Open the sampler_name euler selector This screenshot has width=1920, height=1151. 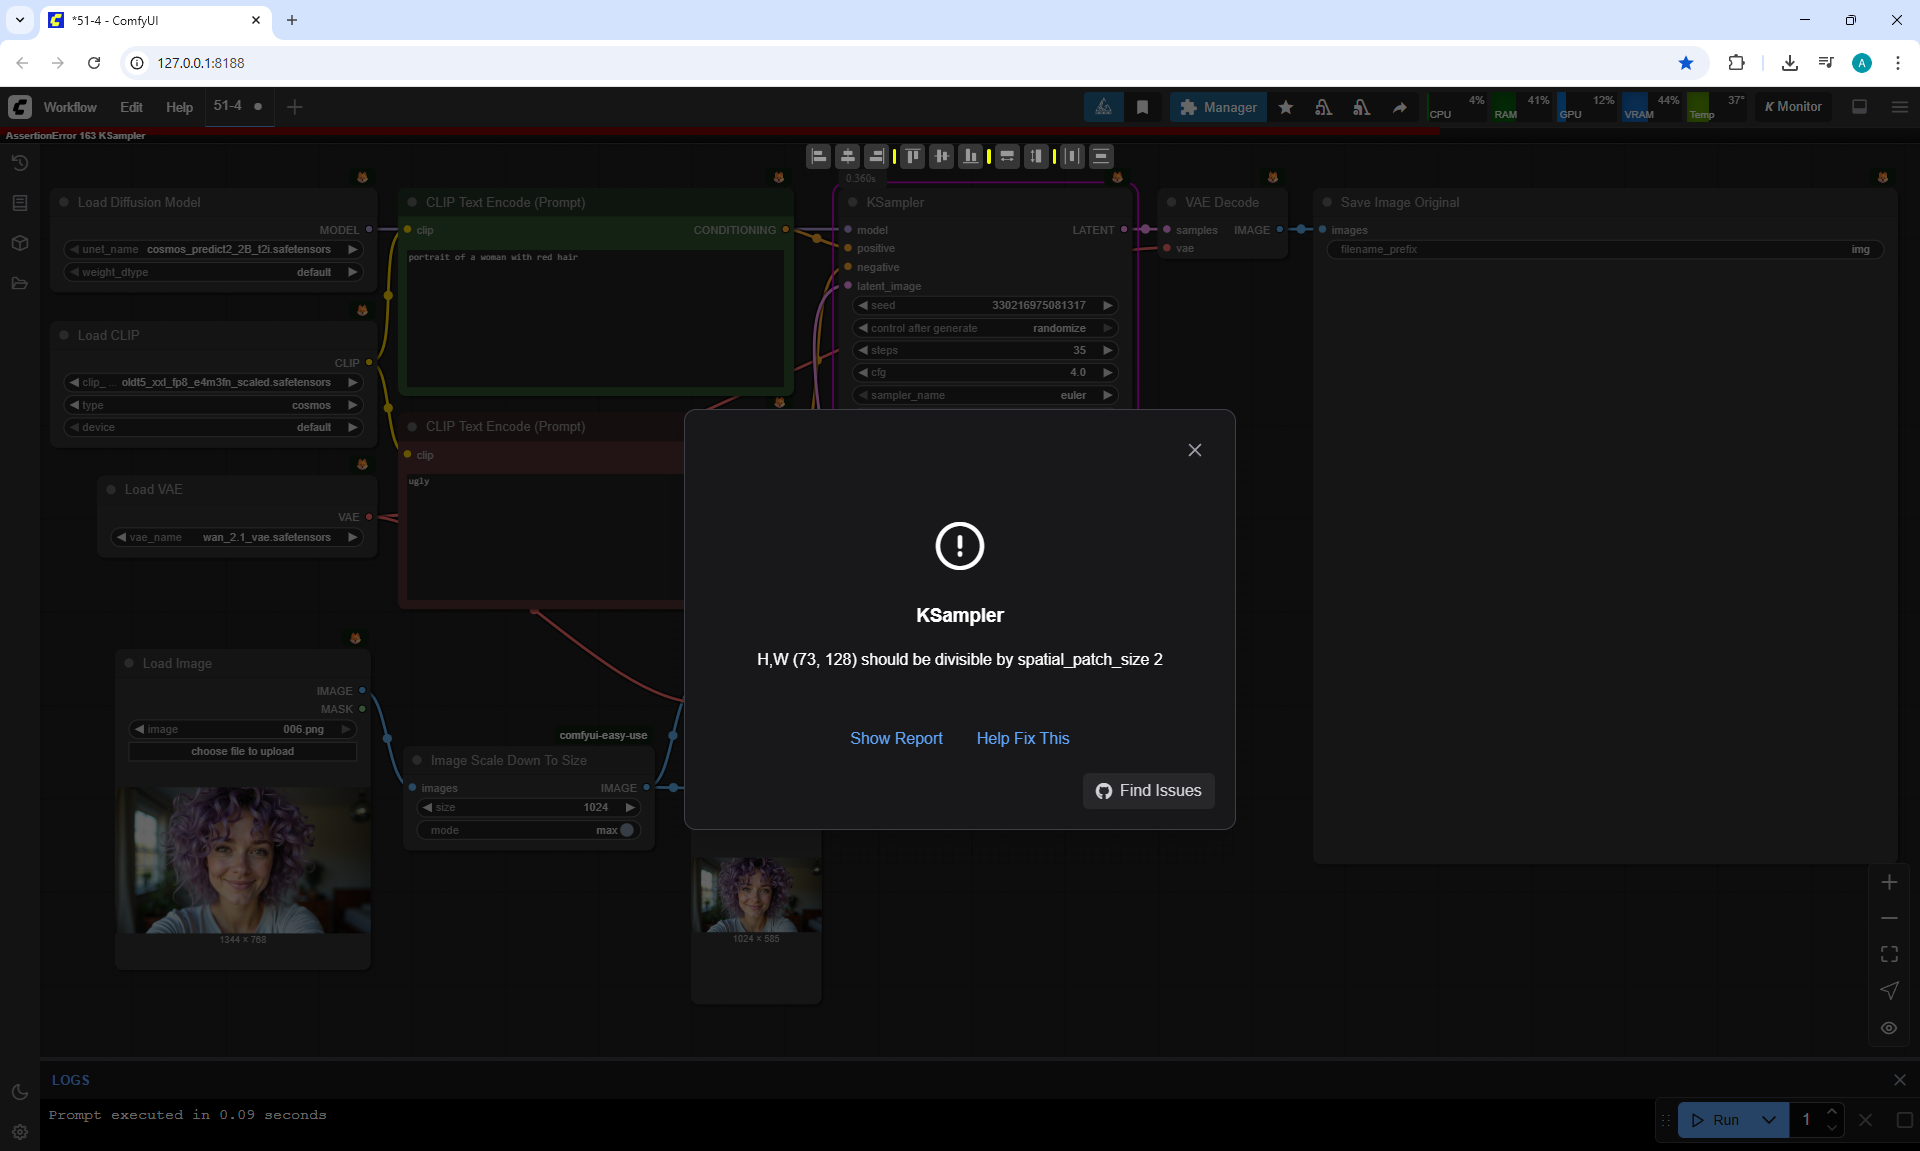(985, 395)
